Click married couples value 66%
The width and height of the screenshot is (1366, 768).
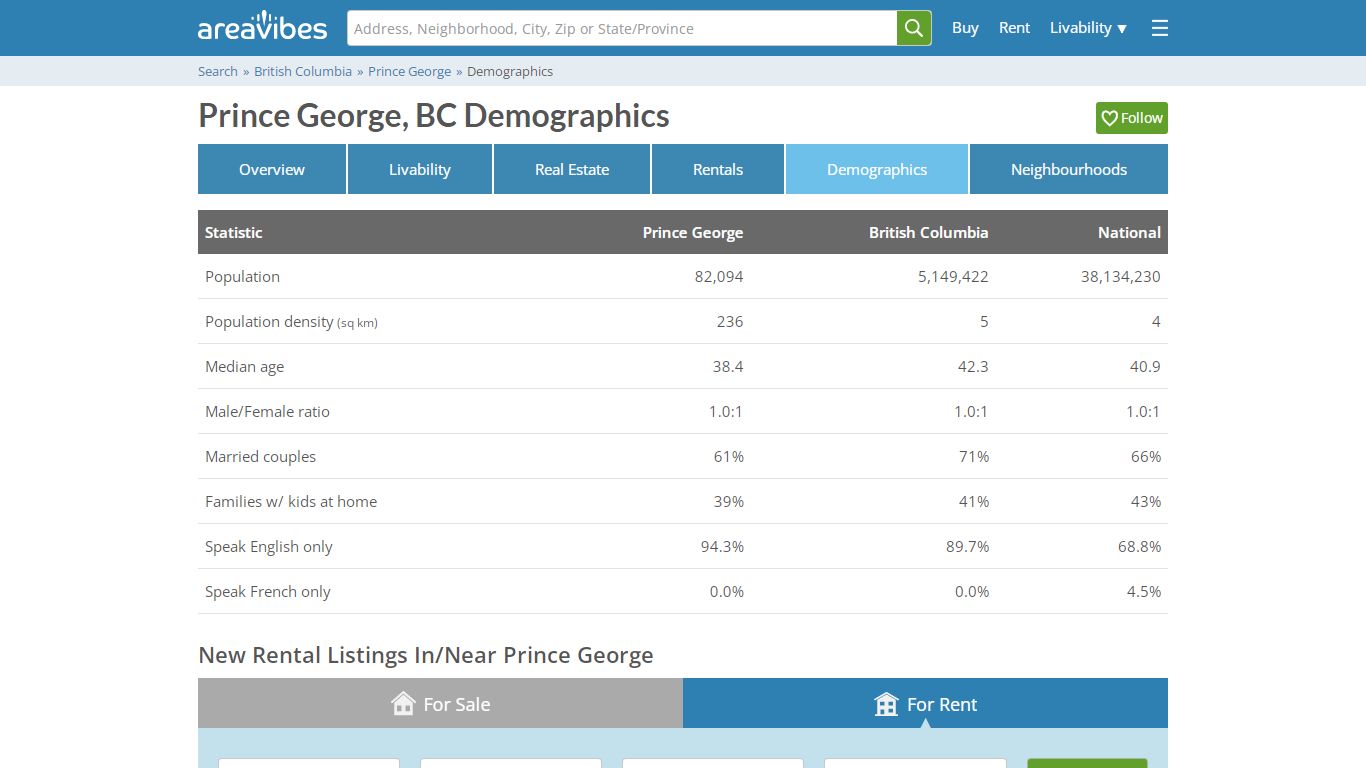(x=1146, y=456)
